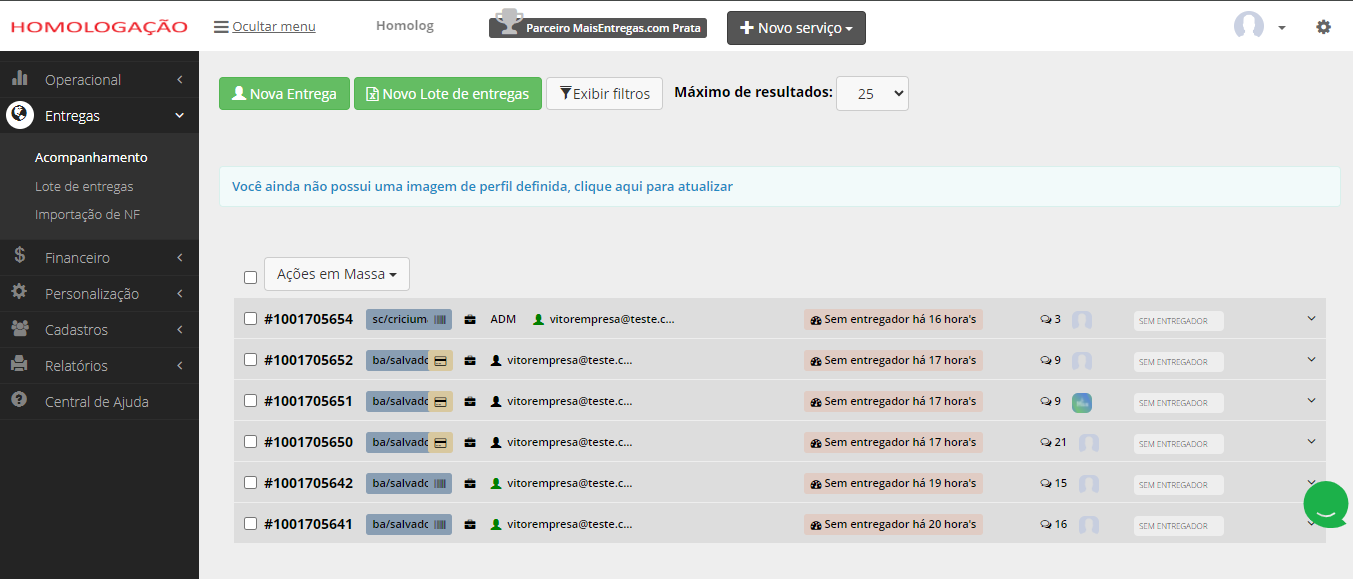Click the Ocultar menu link

(x=265, y=26)
